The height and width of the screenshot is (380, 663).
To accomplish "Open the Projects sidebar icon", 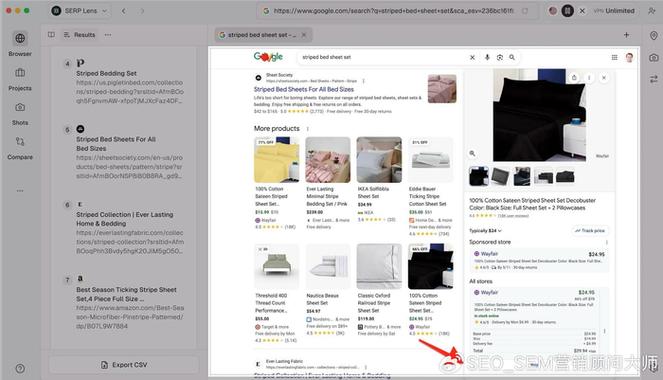I will [x=20, y=79].
